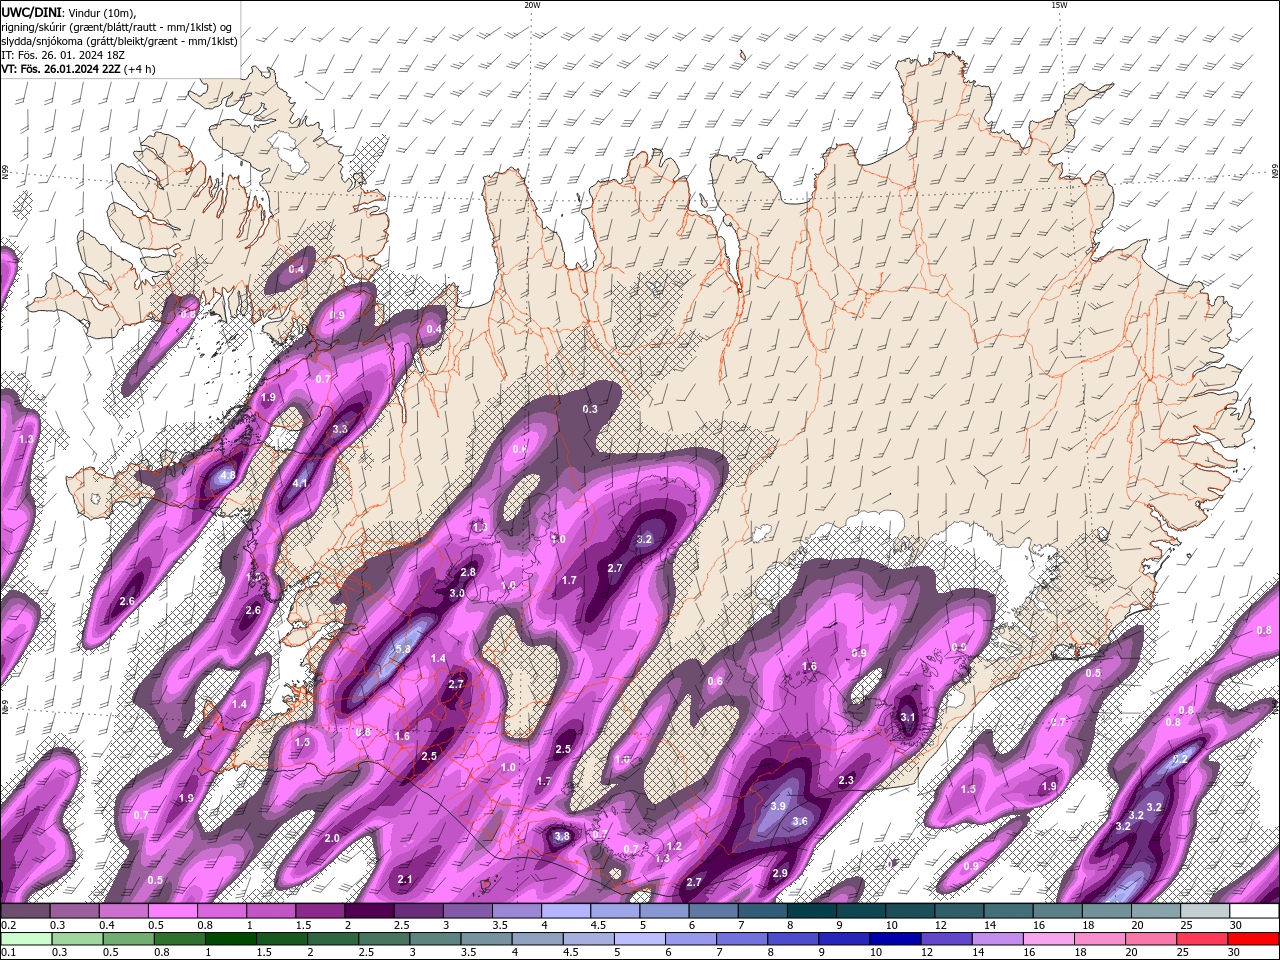This screenshot has height=960, width=1280.
Task: Select the dark navy swatch in the rain legend
Action: 893,939
